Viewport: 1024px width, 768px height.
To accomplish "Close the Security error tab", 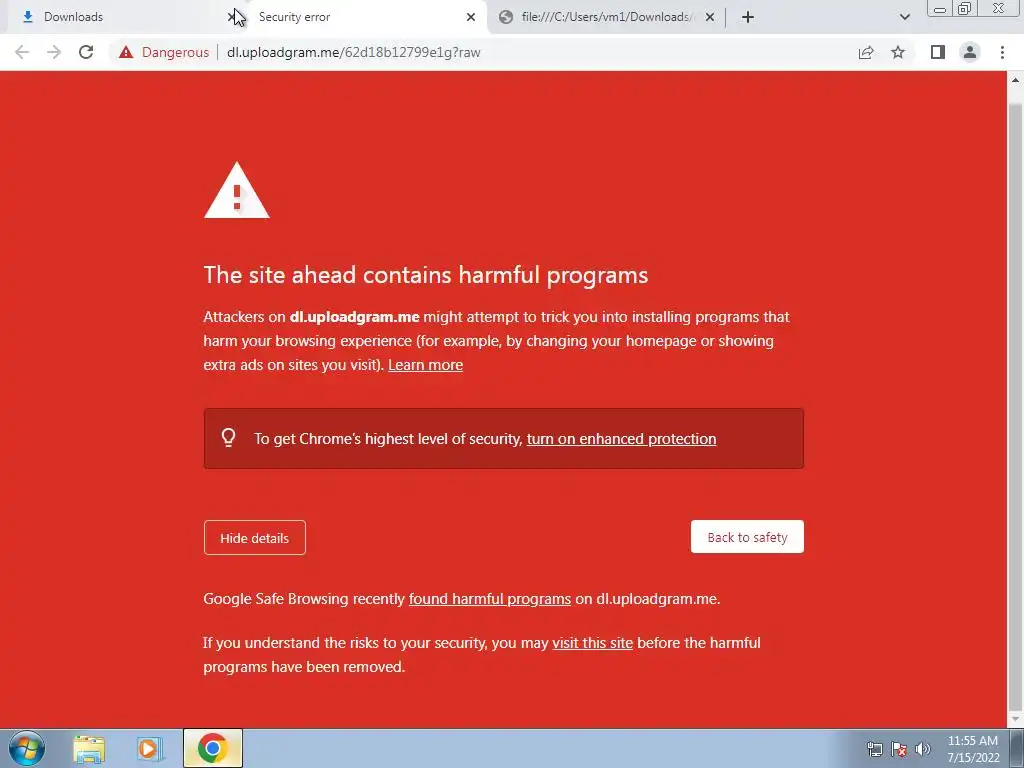I will pos(471,17).
